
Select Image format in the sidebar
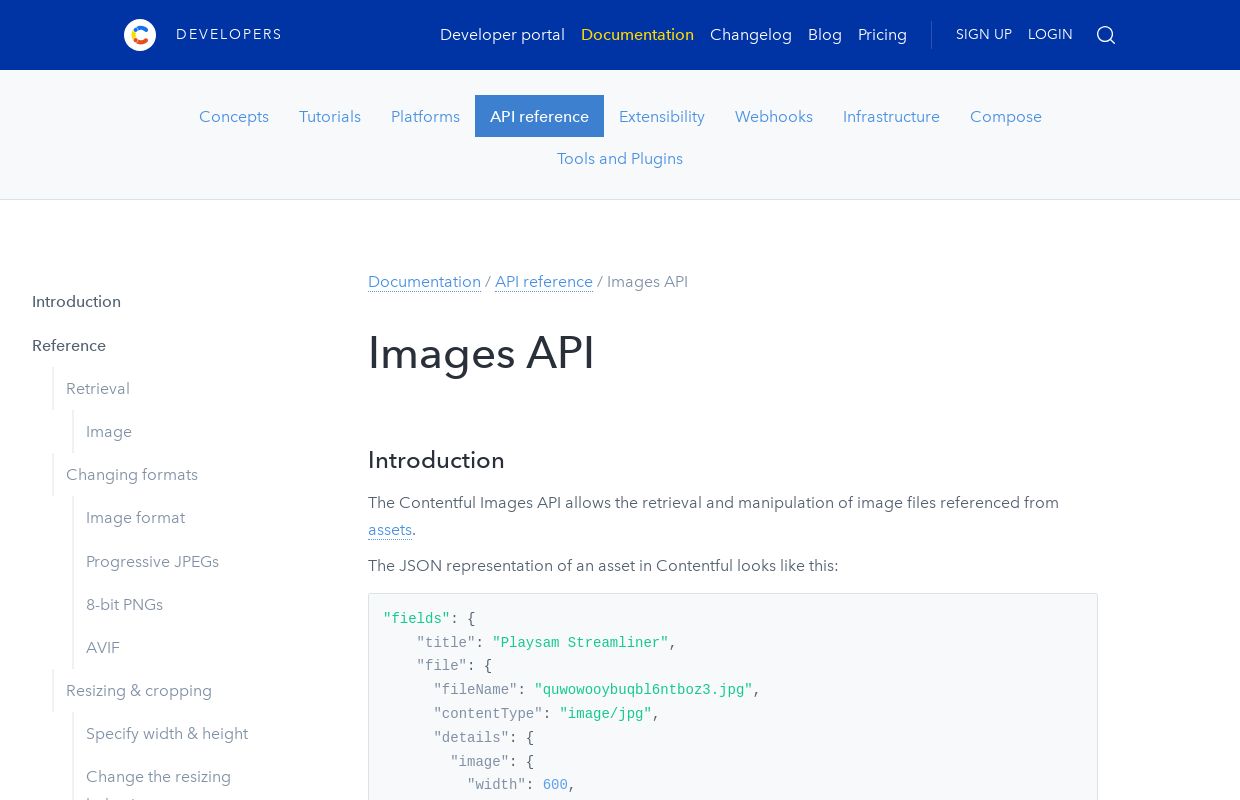coord(135,518)
